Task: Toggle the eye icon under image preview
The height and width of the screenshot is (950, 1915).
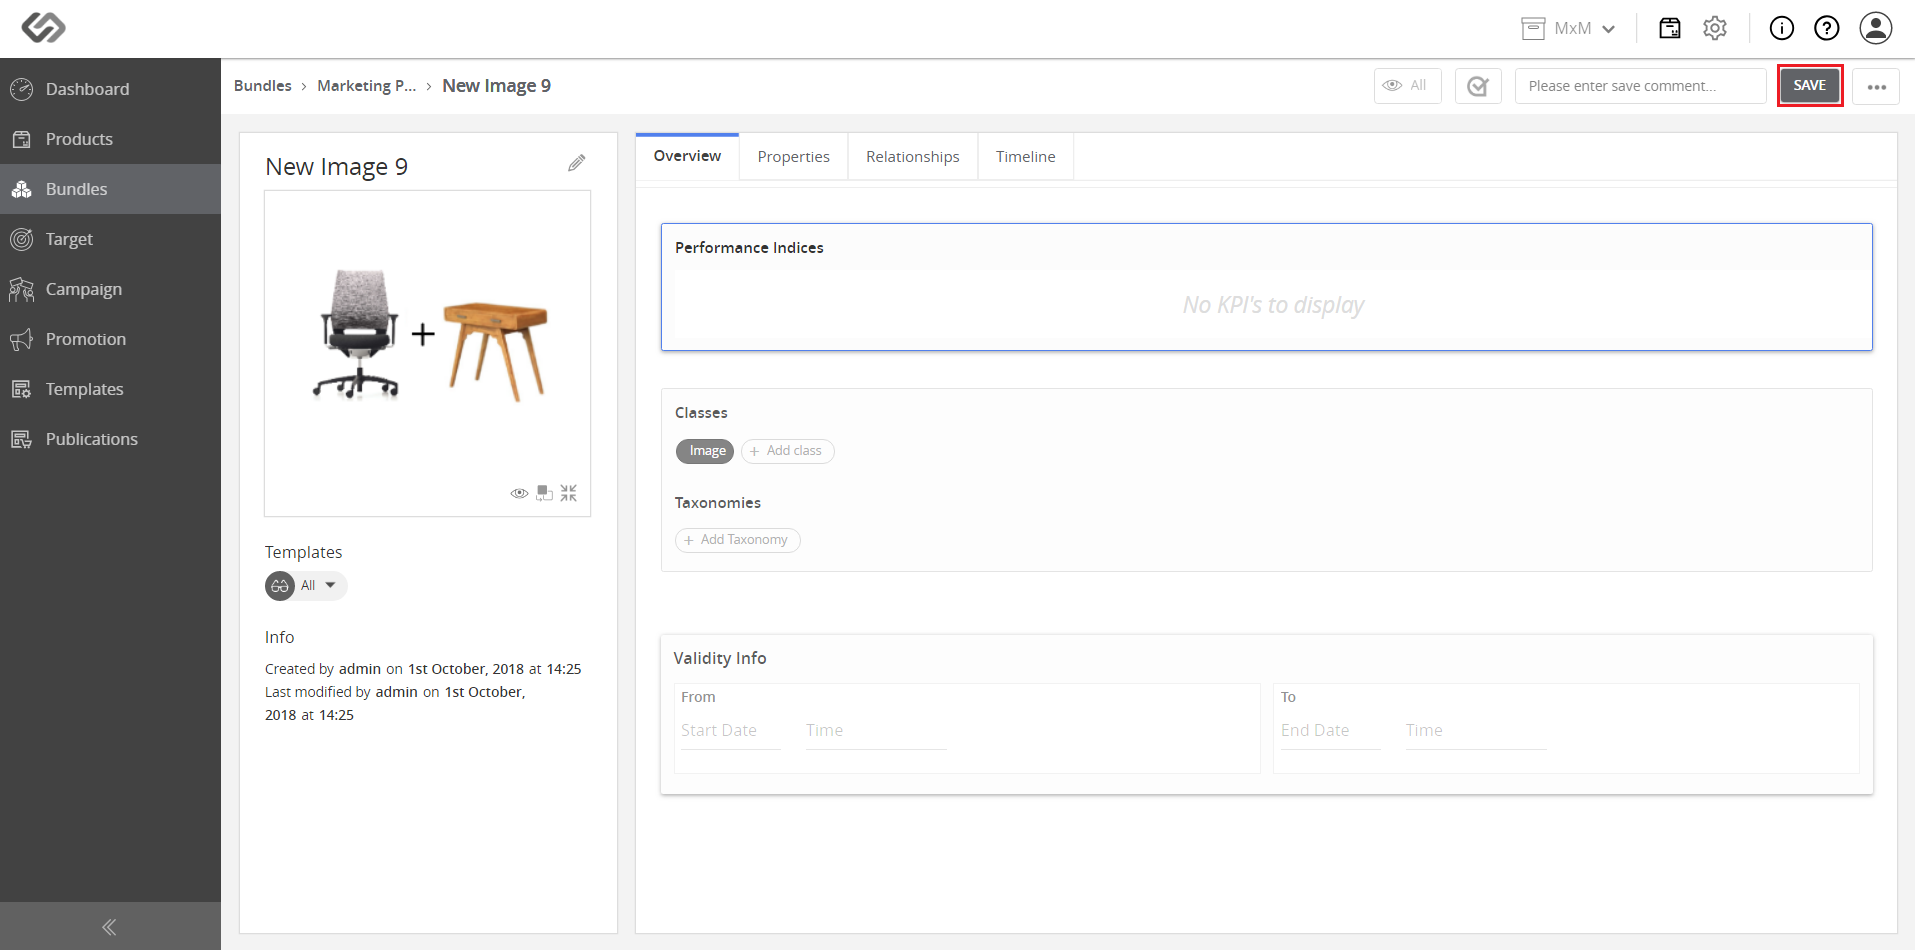Action: point(519,493)
